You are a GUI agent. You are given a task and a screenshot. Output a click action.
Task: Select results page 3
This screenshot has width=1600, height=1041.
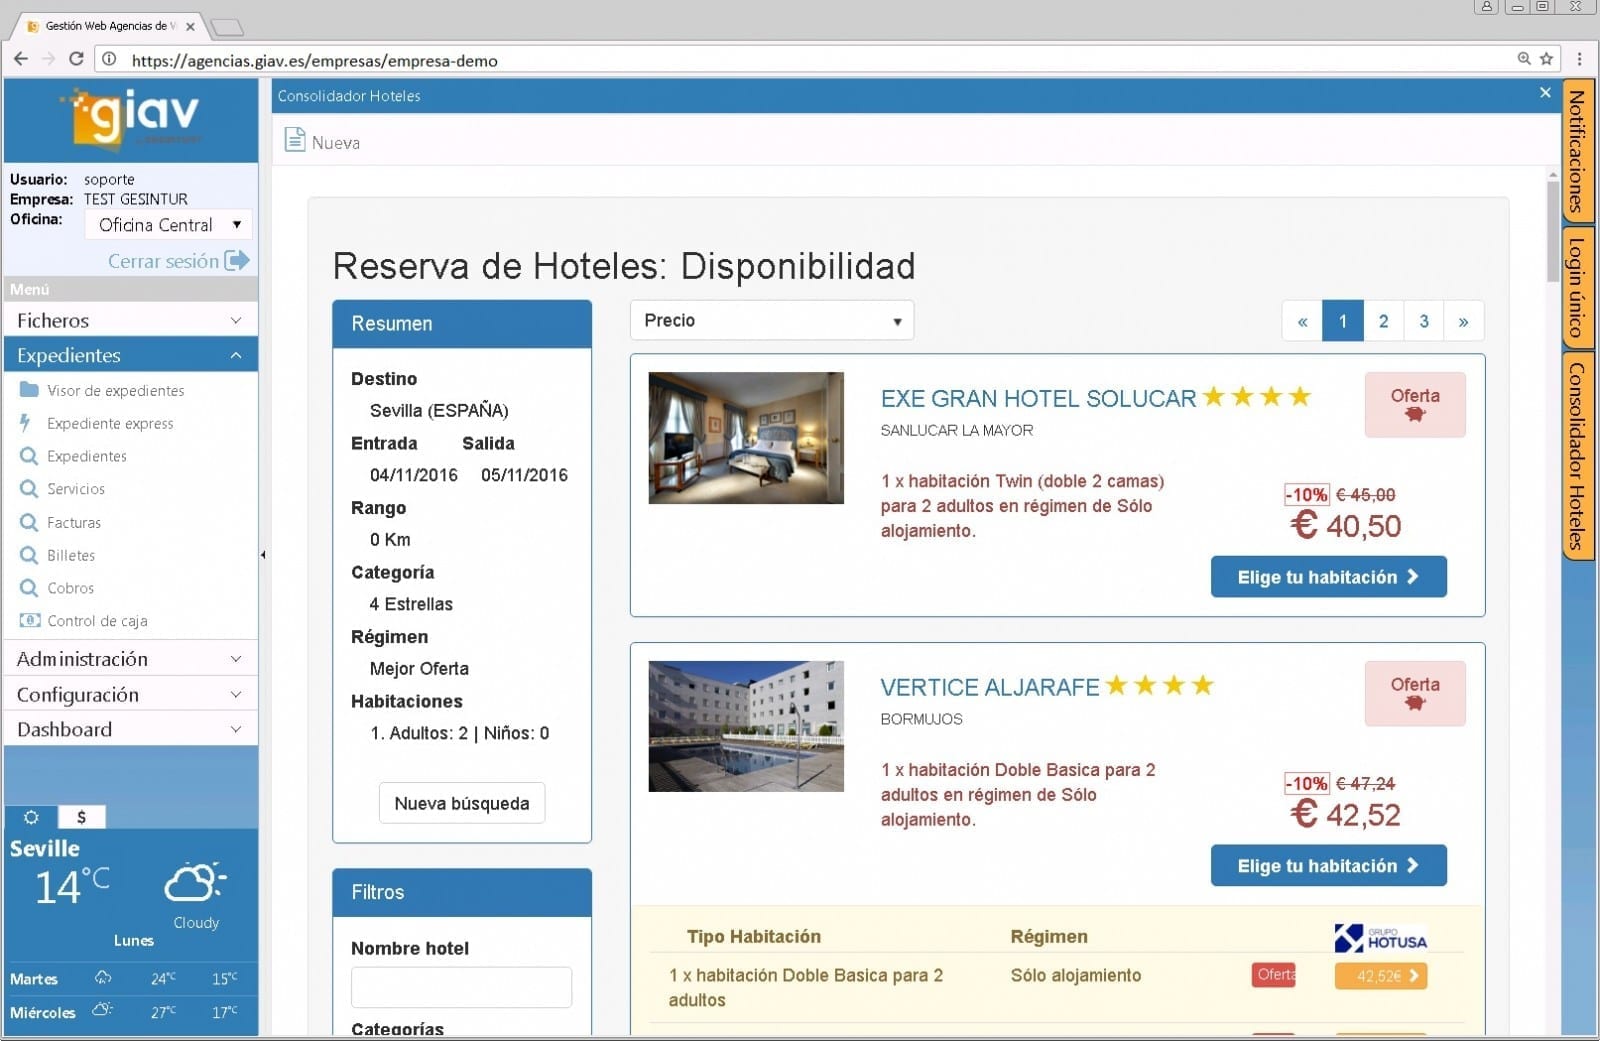pos(1424,321)
